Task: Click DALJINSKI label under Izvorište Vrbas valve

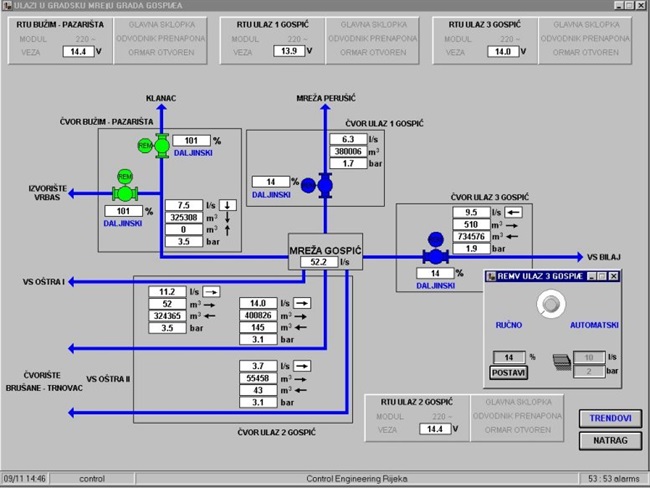Action: [x=123, y=223]
